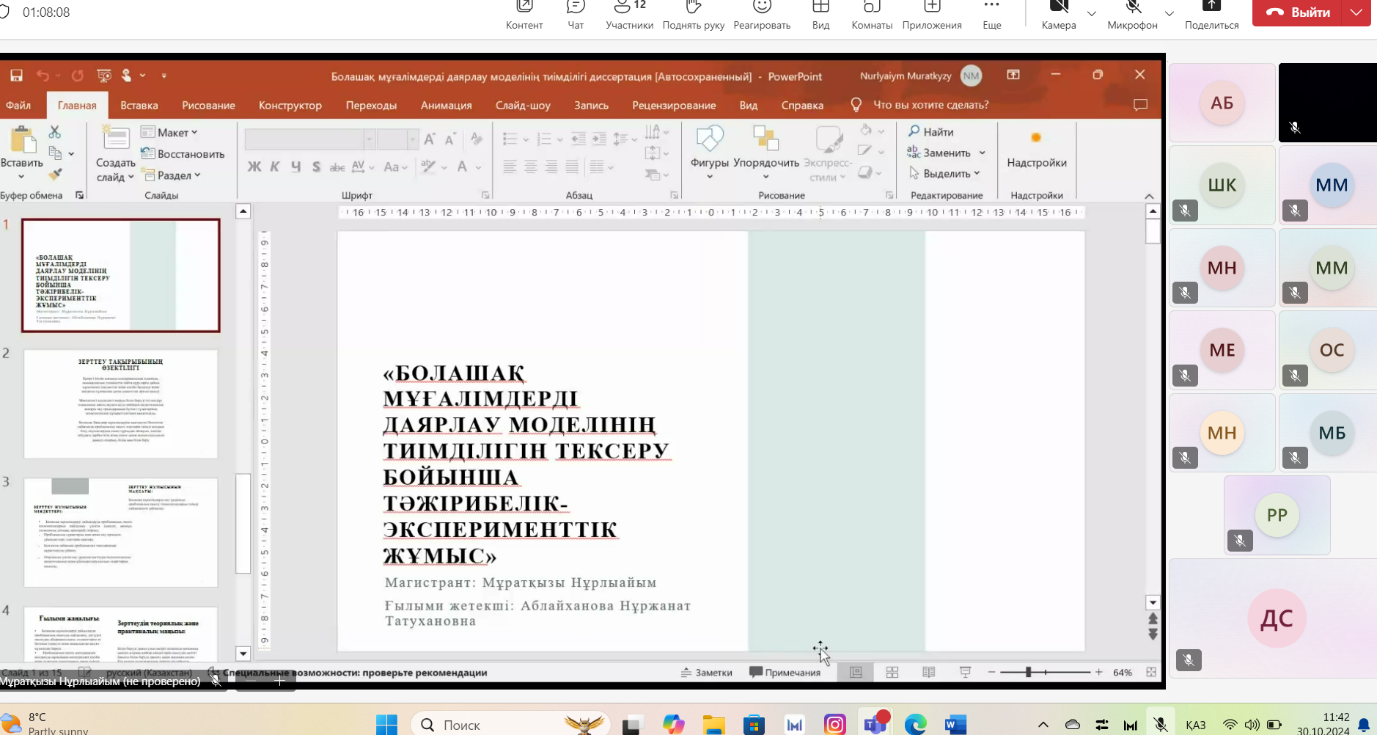Expand the Выделить dropdown
Viewport: 1377px width, 735px height.
[x=977, y=174]
